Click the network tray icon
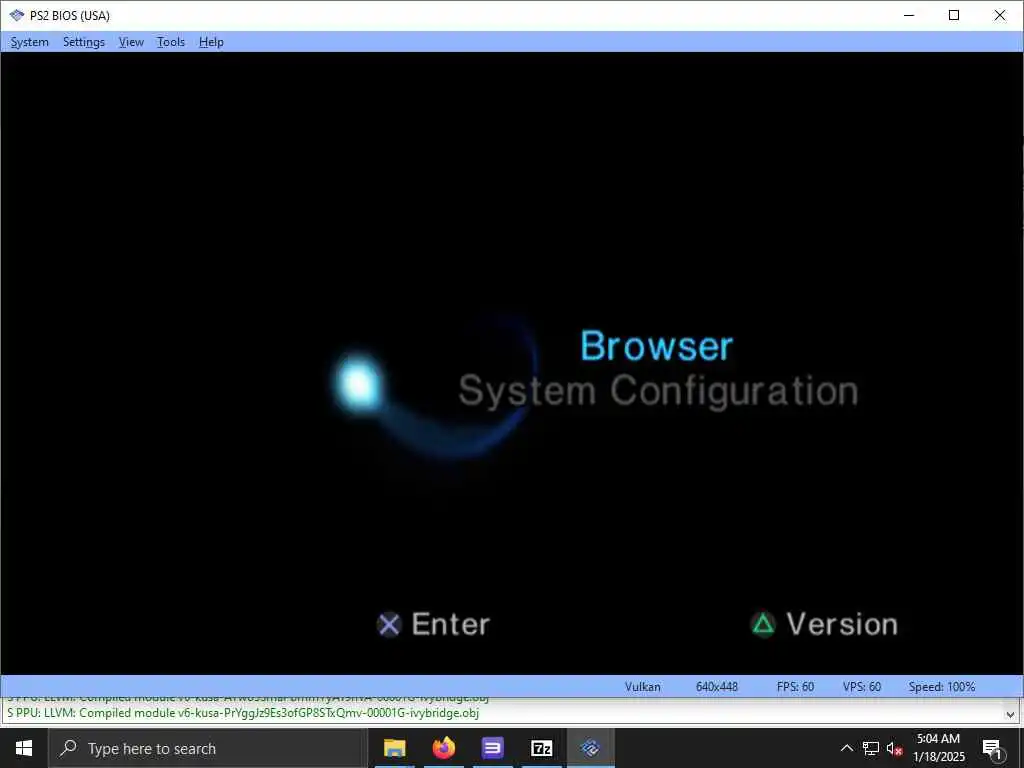 point(871,748)
